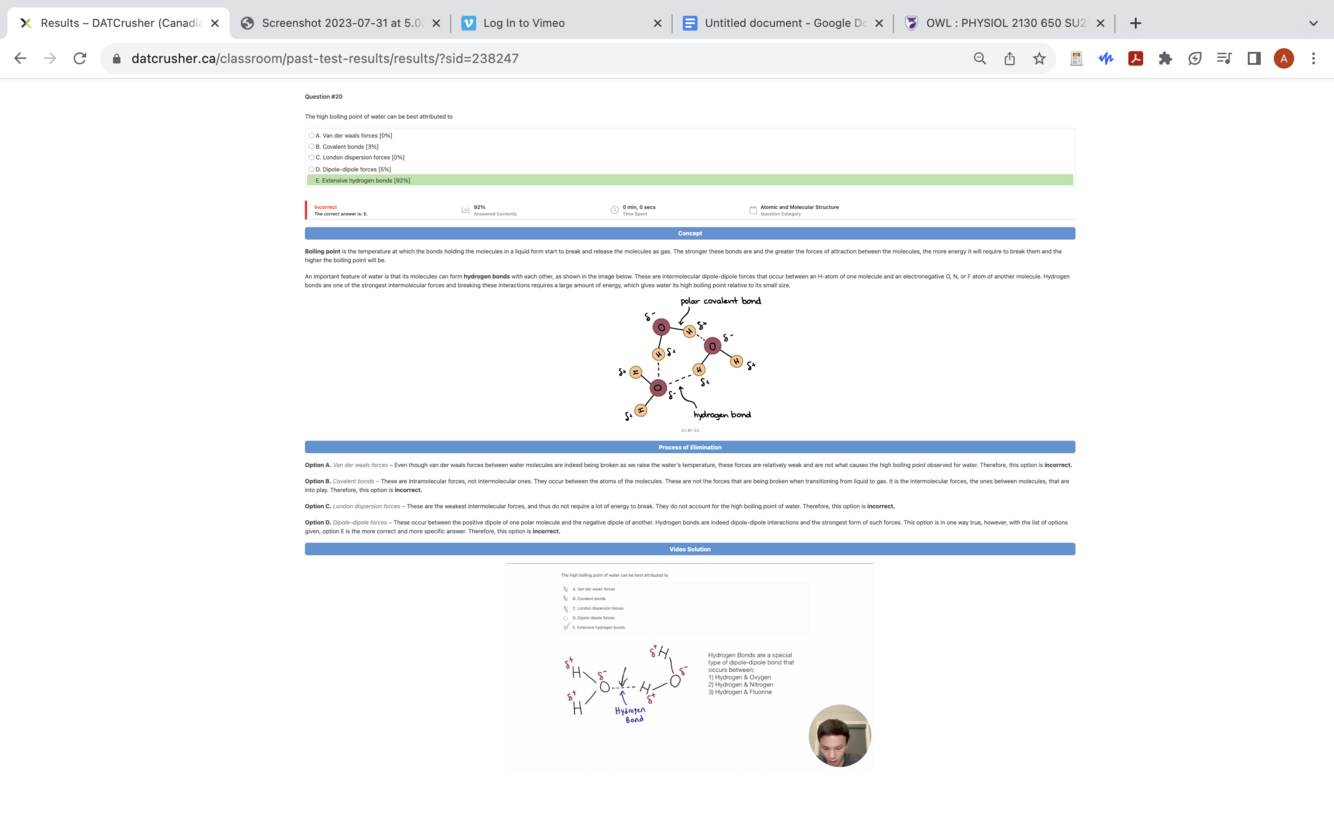1334x834 pixels.
Task: Open the media controls icon
Action: 1224,58
